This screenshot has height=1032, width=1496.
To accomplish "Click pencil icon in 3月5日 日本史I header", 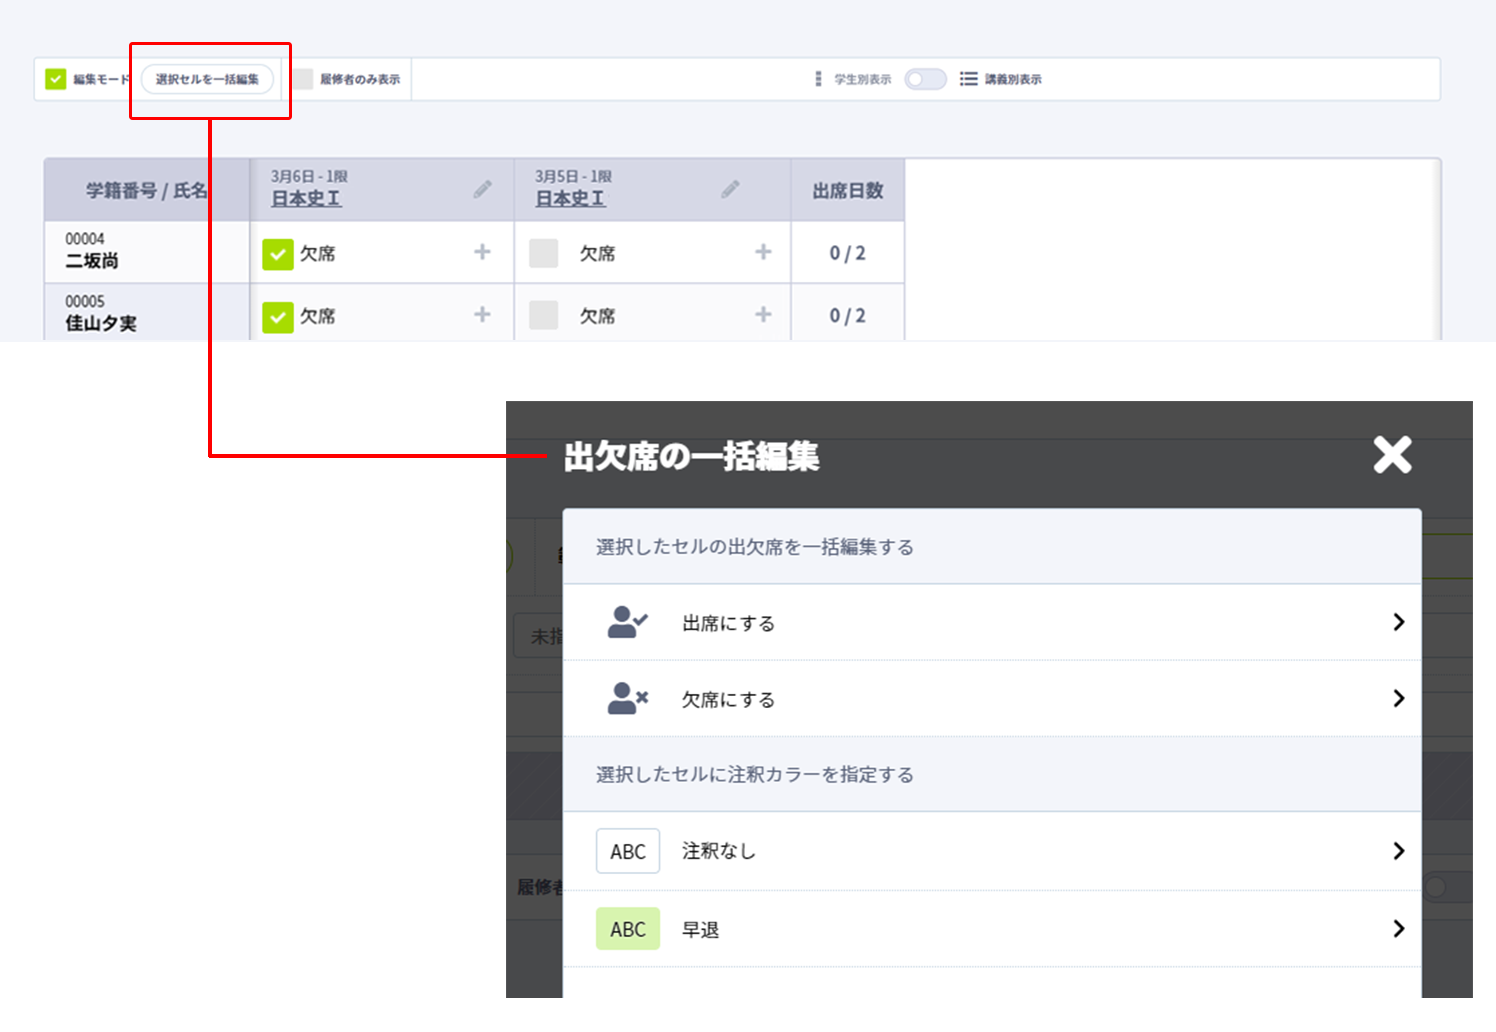I will click(x=731, y=189).
